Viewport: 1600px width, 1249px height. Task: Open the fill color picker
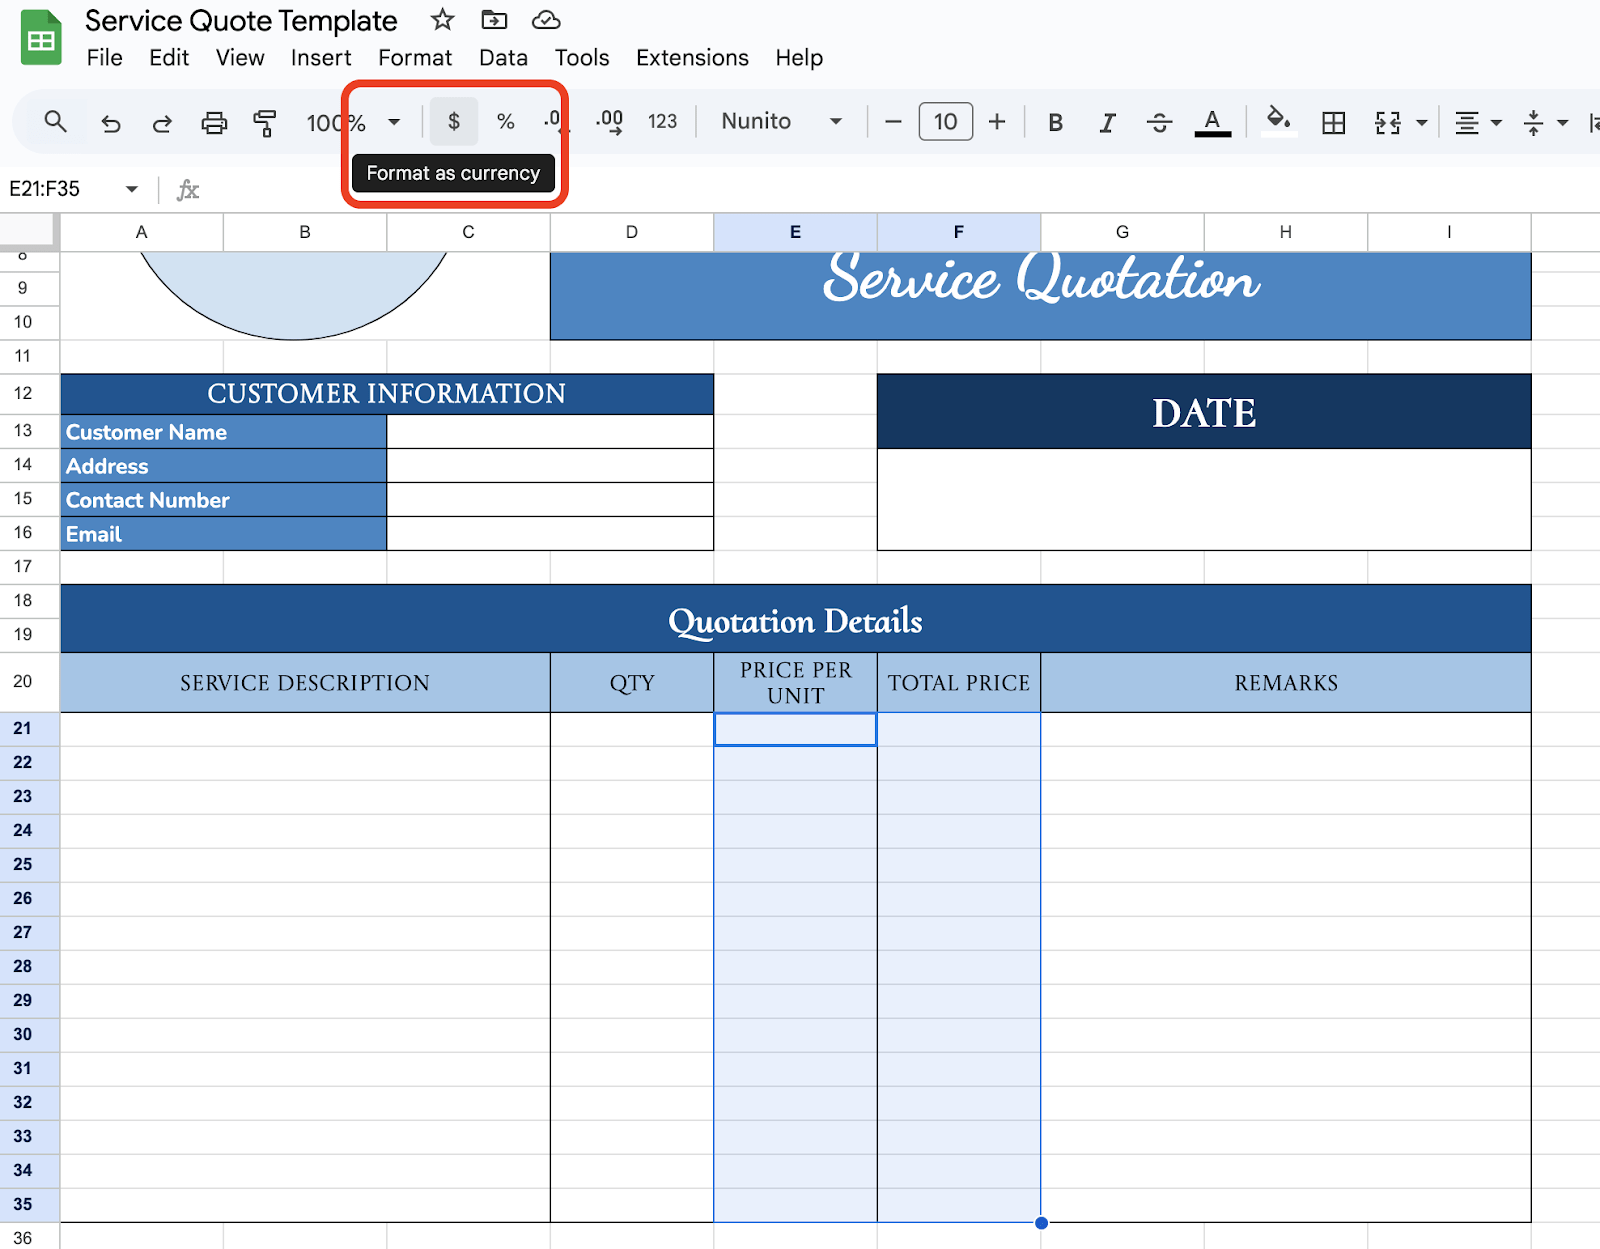click(1277, 122)
